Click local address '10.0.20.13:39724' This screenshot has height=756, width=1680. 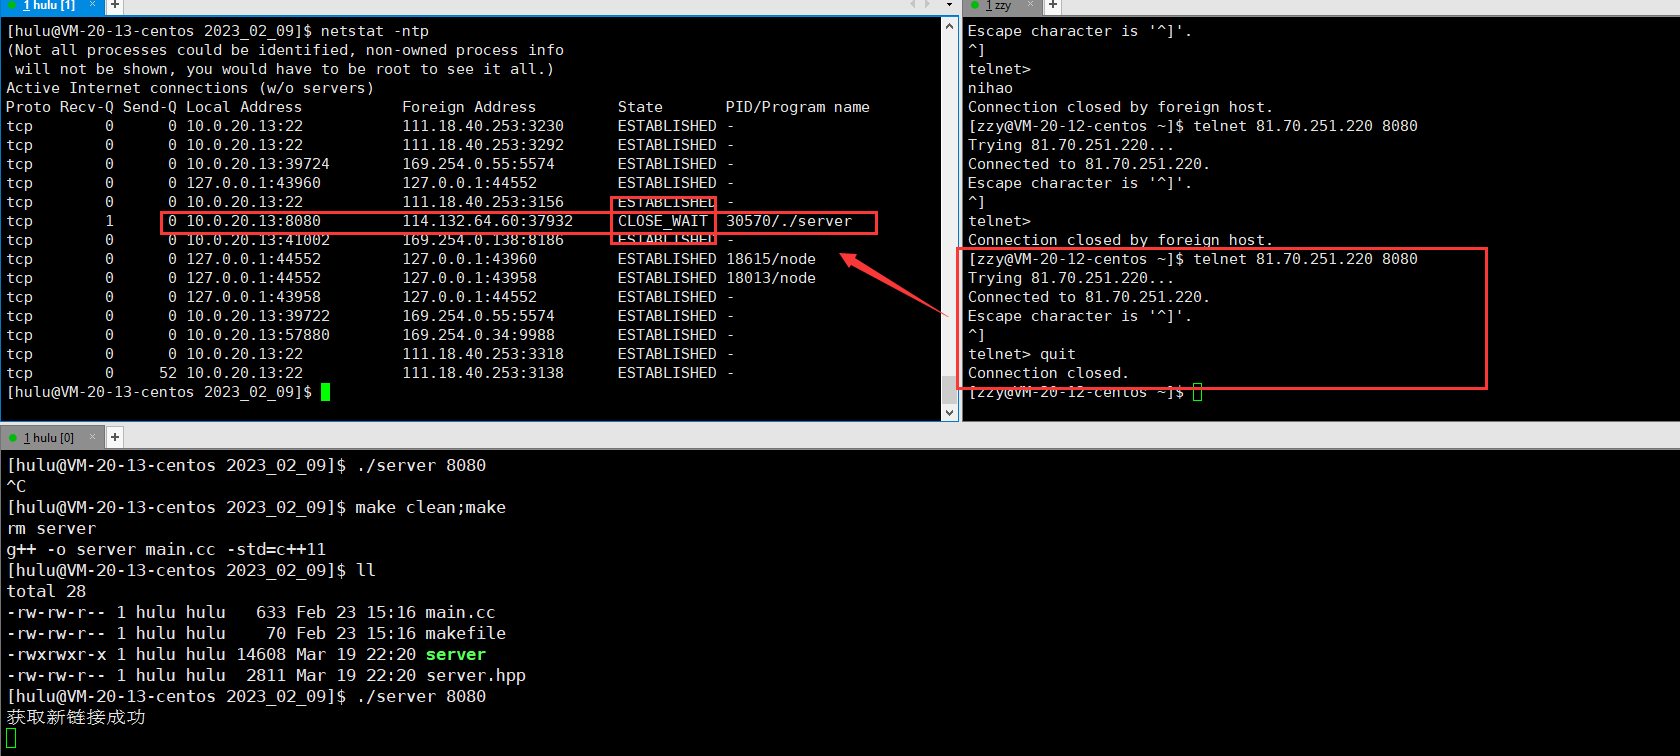pyautogui.click(x=258, y=164)
